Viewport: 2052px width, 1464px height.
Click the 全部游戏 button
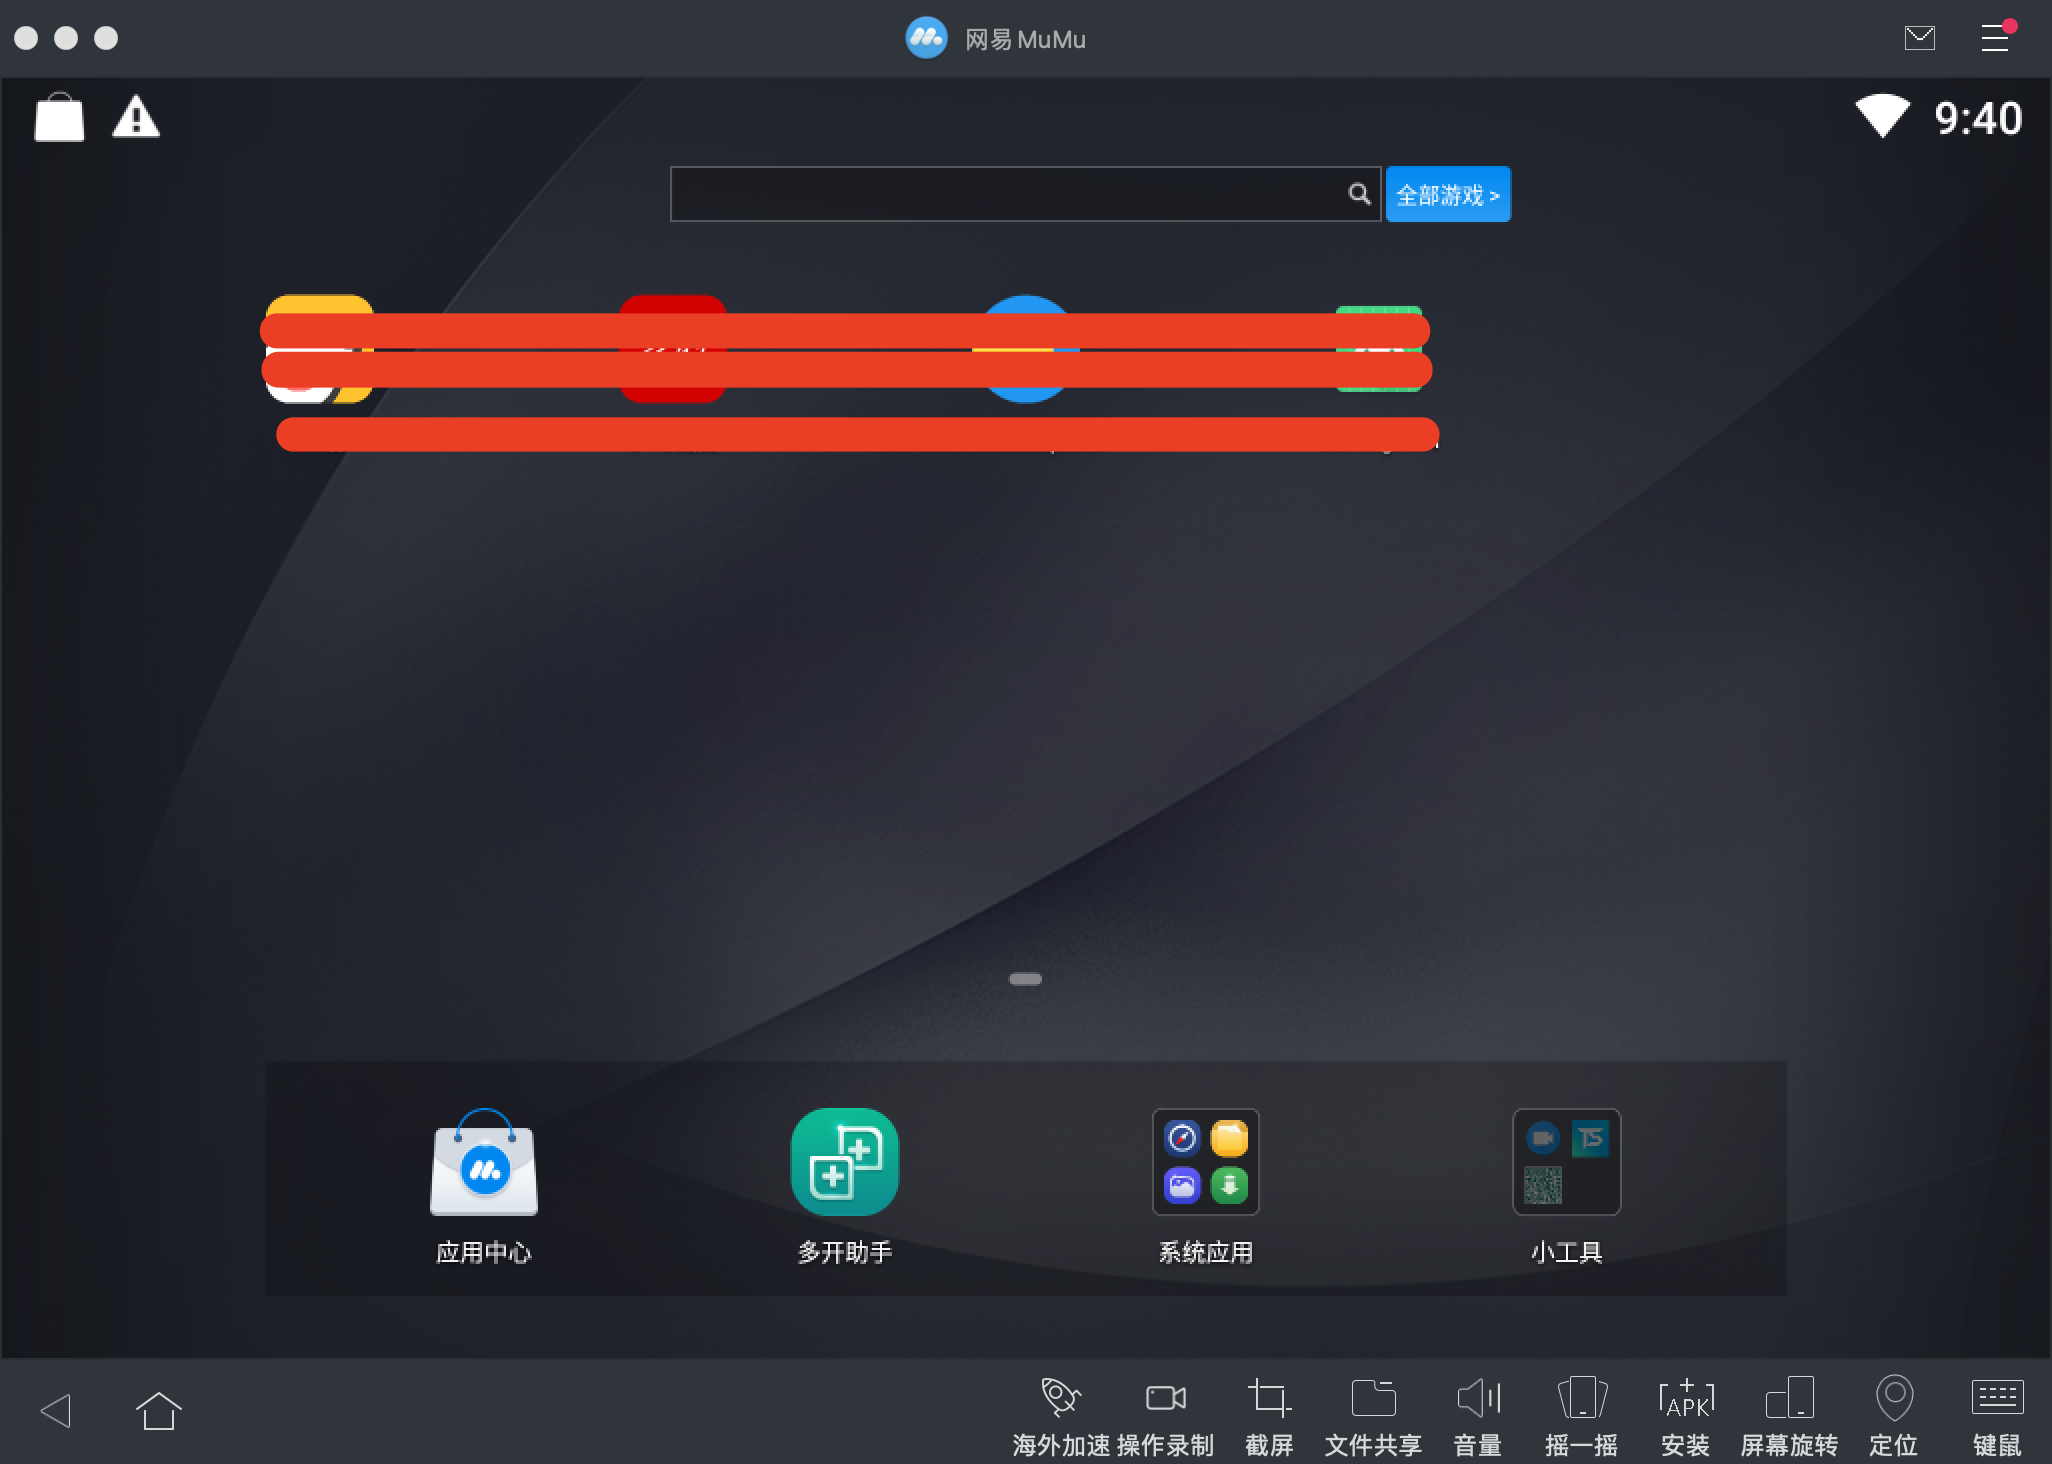coord(1447,194)
